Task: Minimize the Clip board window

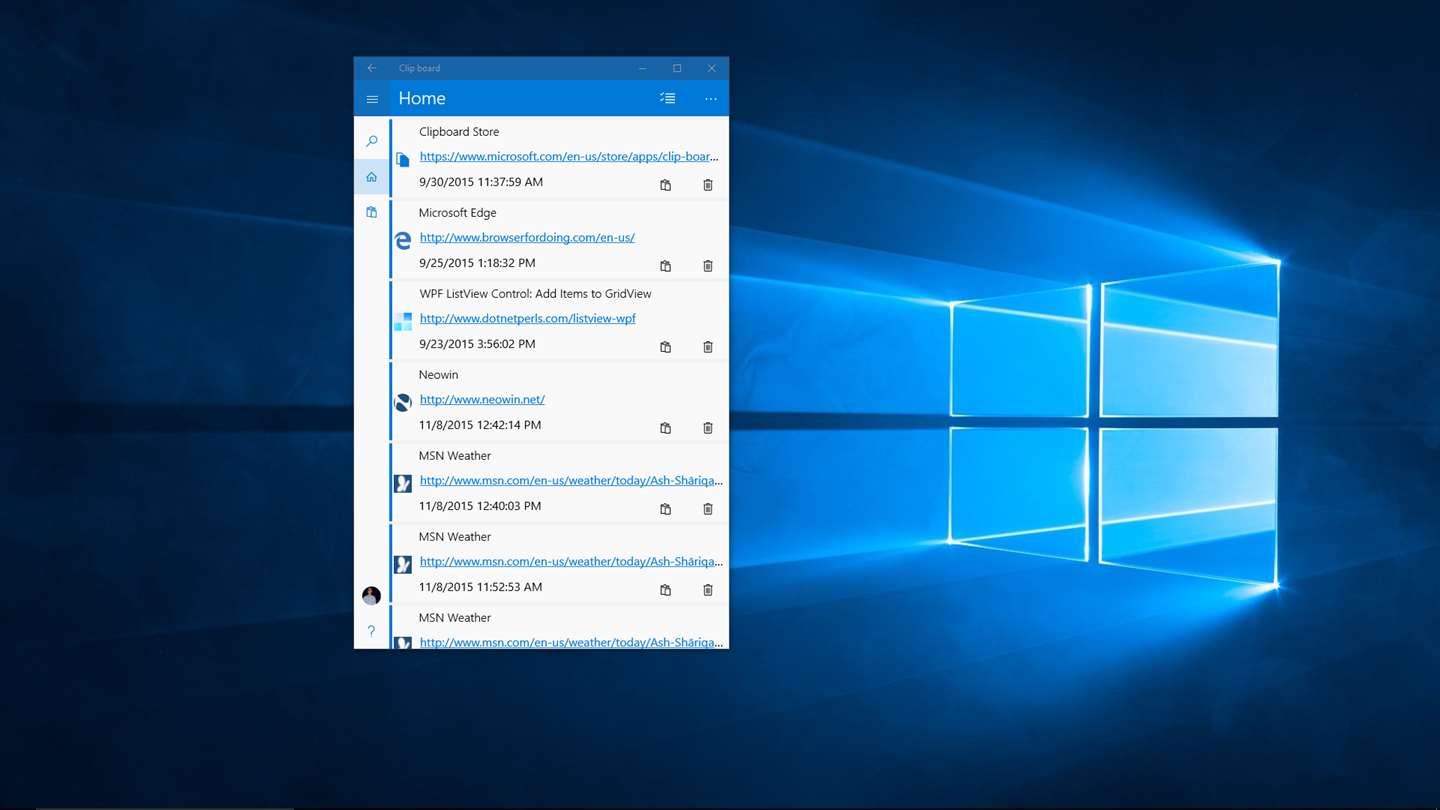Action: point(643,68)
